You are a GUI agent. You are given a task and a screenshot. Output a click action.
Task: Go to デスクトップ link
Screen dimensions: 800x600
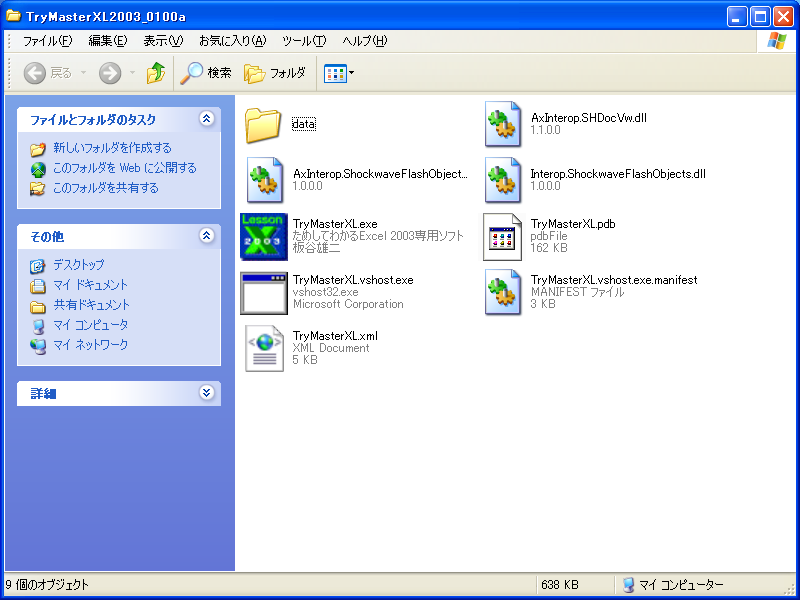click(79, 265)
